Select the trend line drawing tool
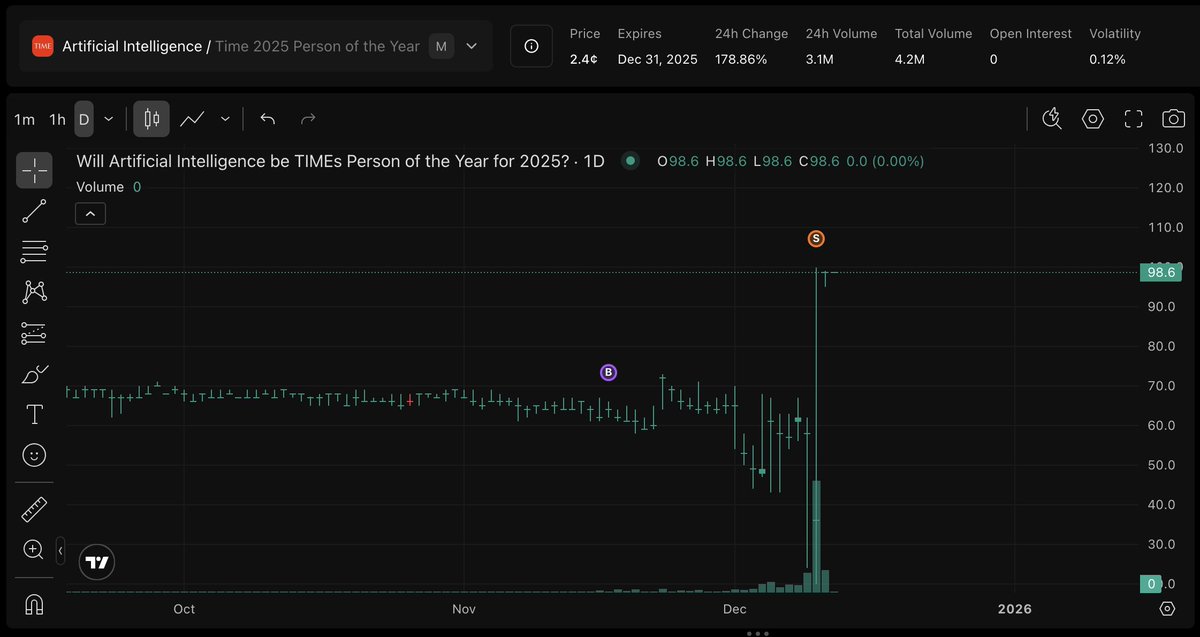This screenshot has height=637, width=1200. (34, 211)
